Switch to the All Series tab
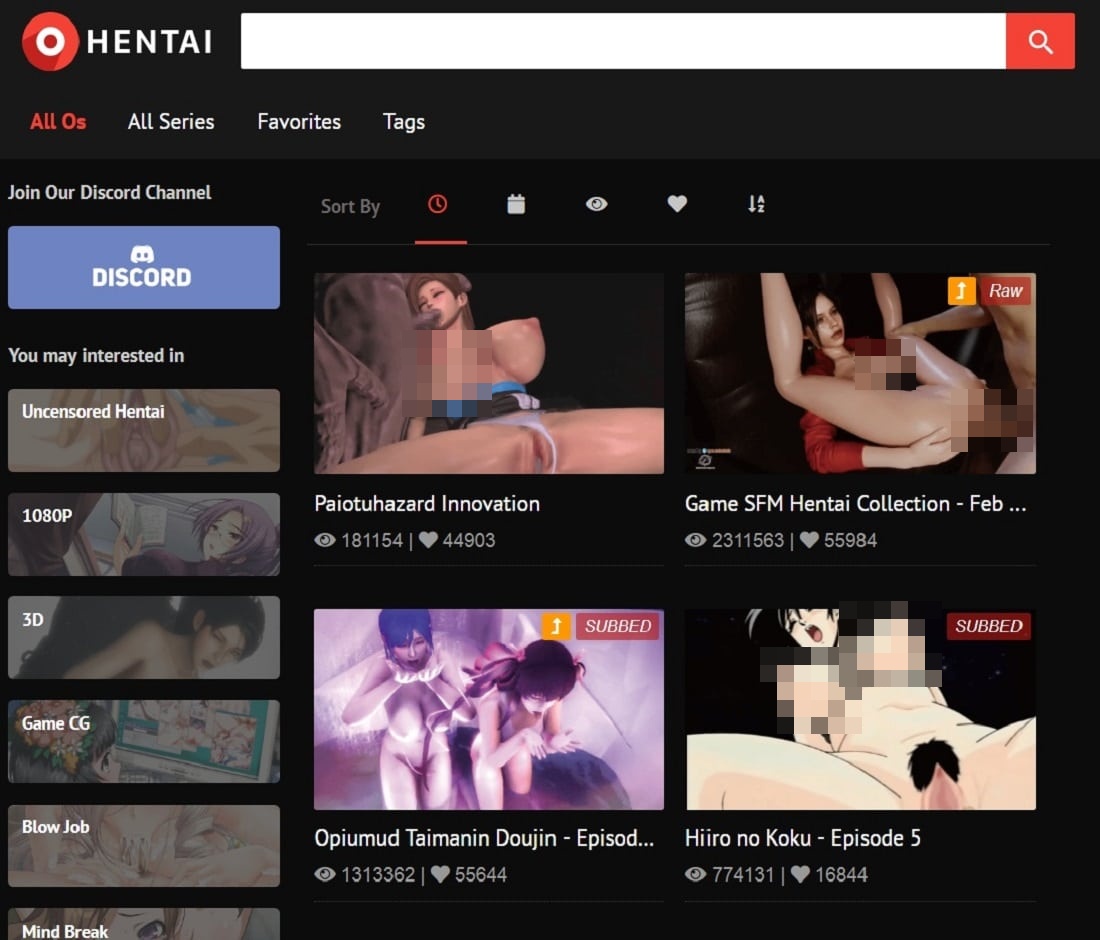 point(171,122)
